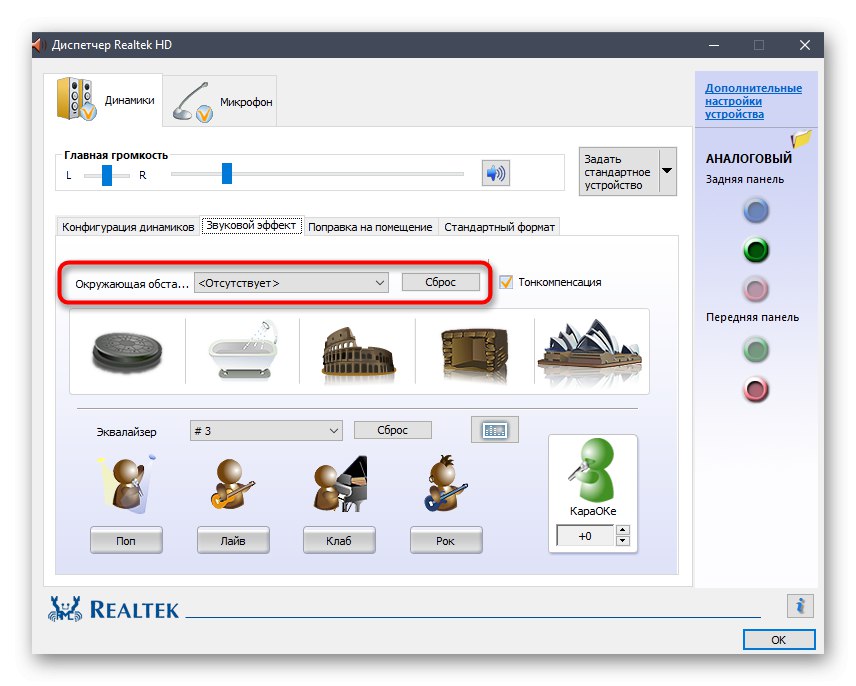Click the green rear panel jack

tap(756, 250)
